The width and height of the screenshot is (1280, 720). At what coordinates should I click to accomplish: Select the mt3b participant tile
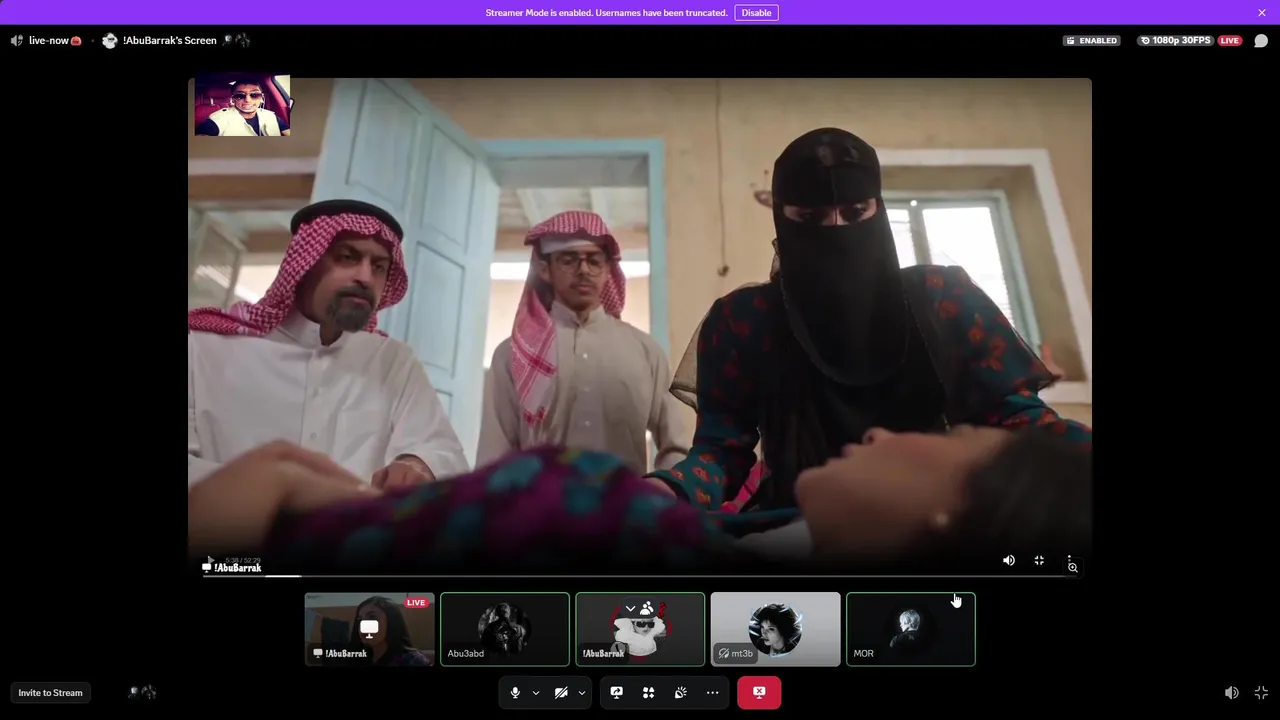click(x=775, y=629)
